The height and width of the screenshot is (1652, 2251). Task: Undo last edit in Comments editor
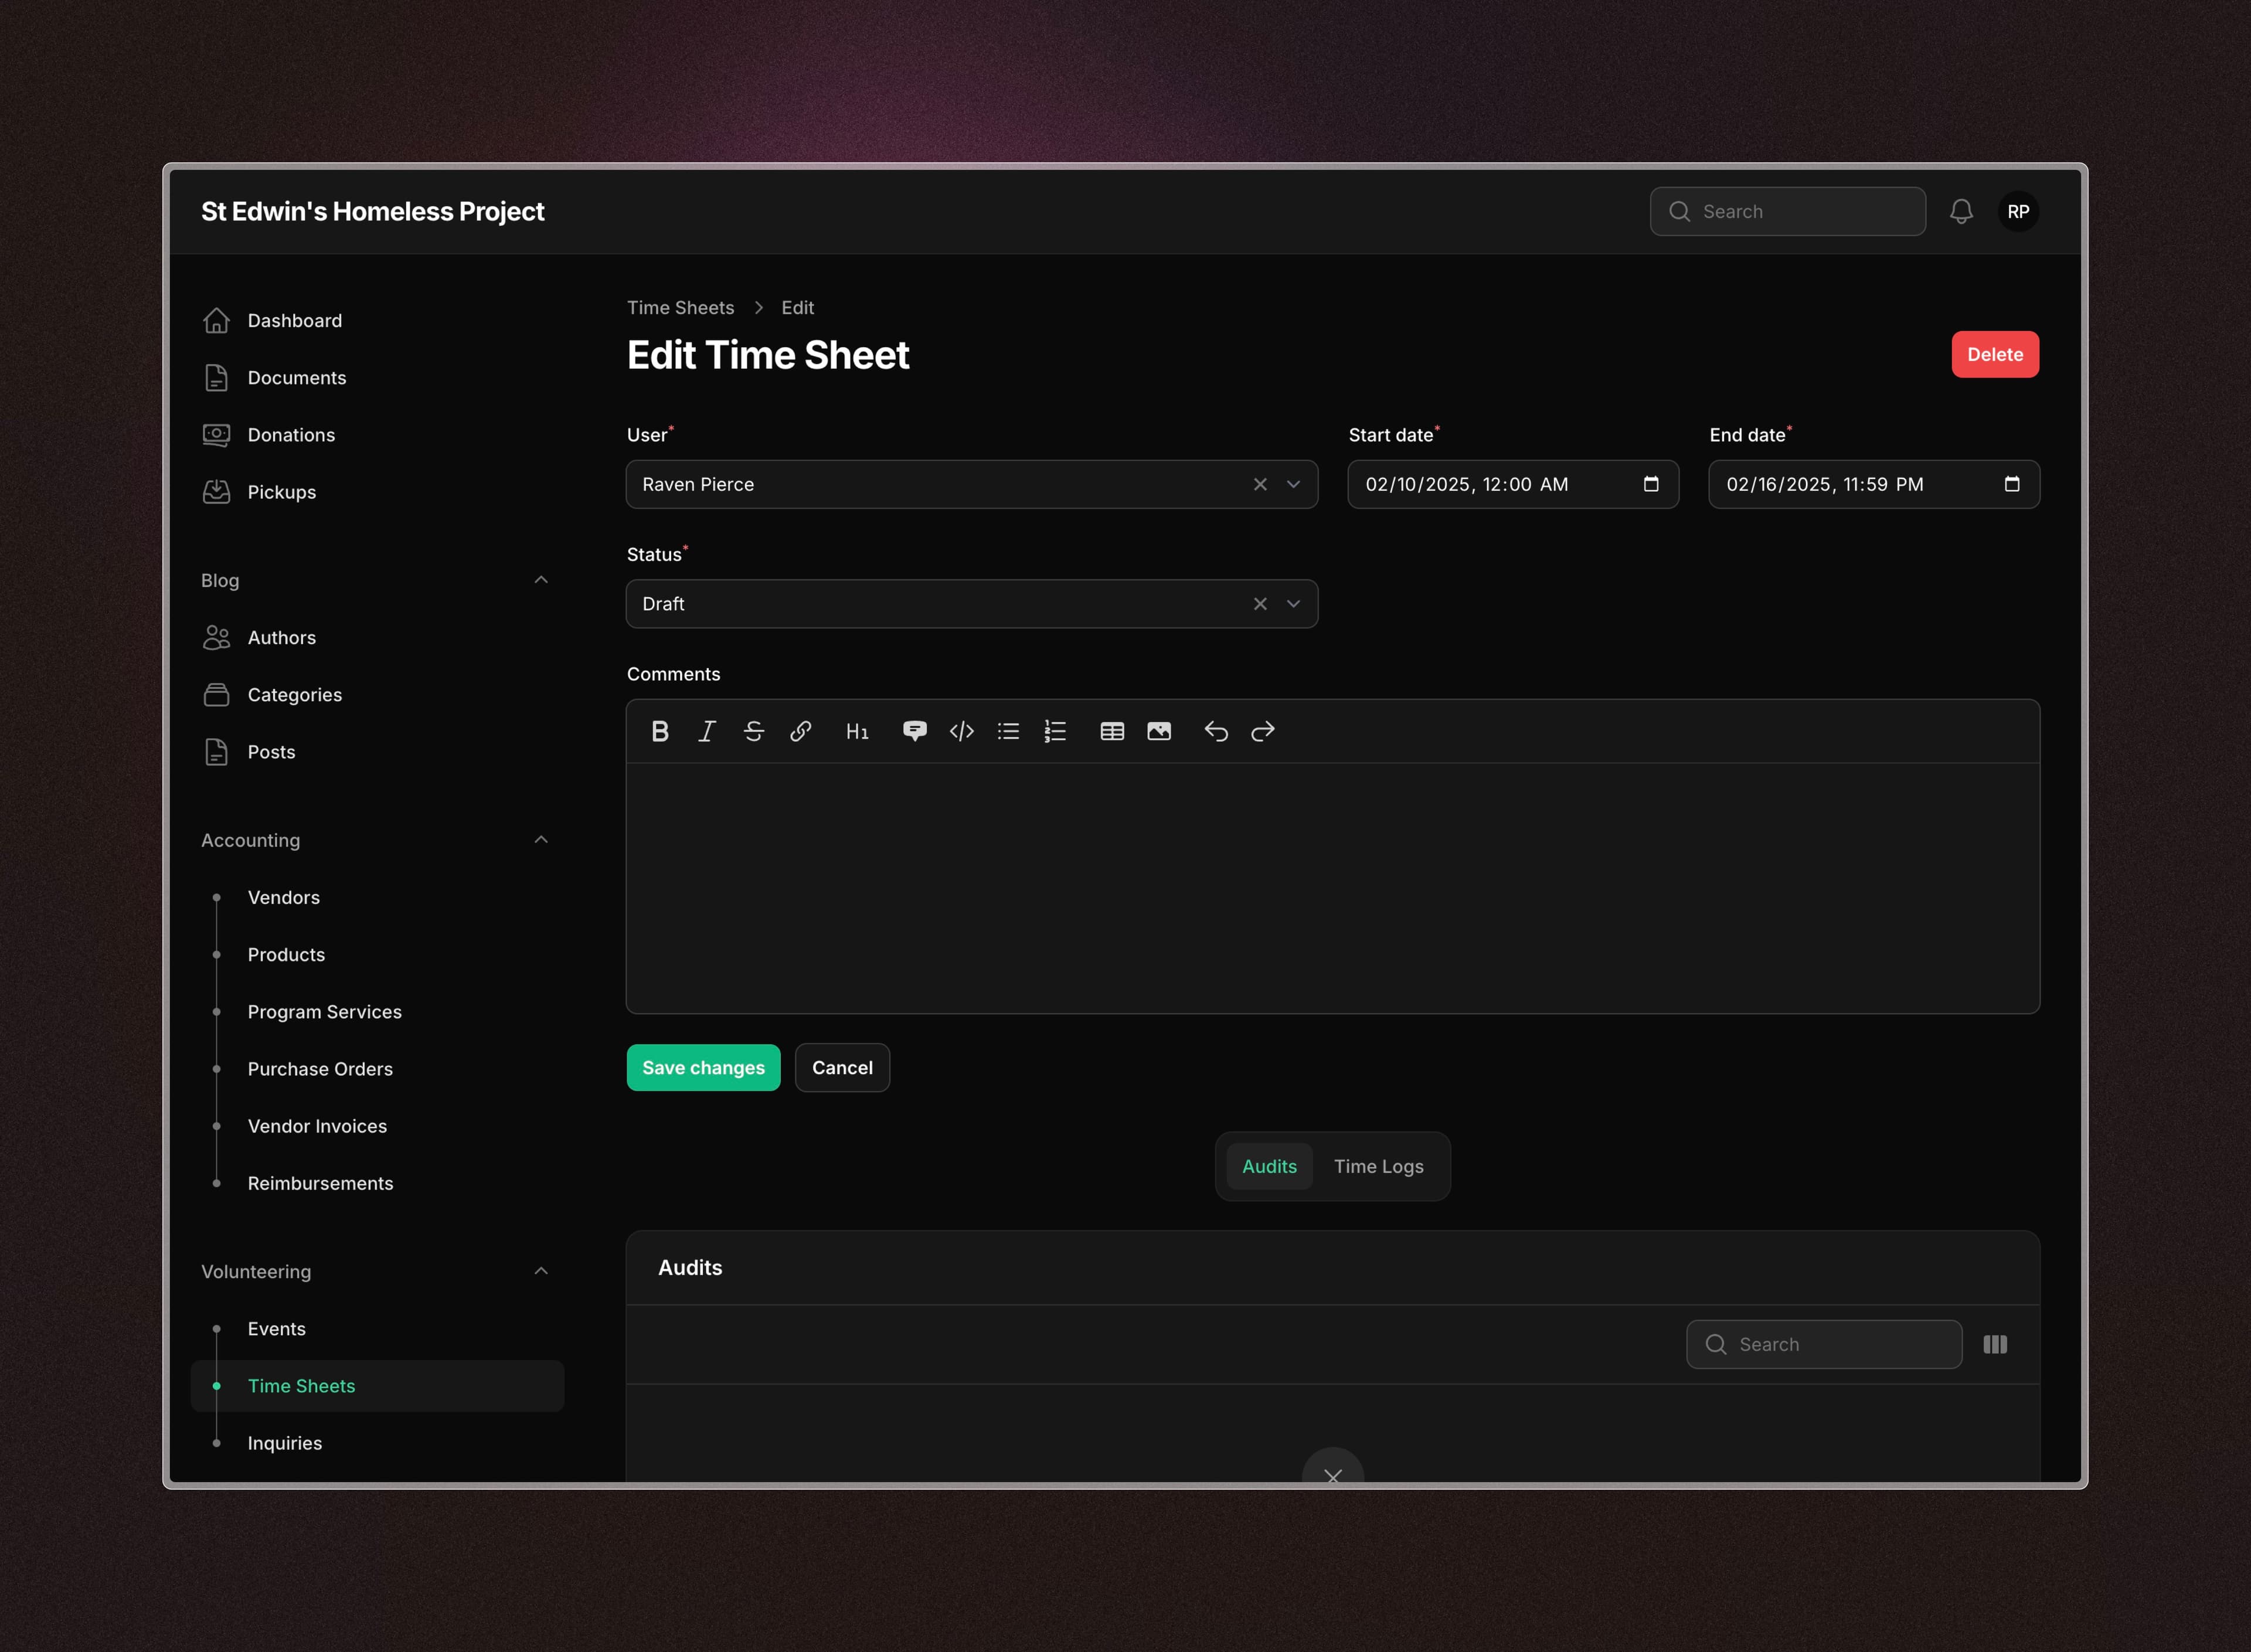1216,731
